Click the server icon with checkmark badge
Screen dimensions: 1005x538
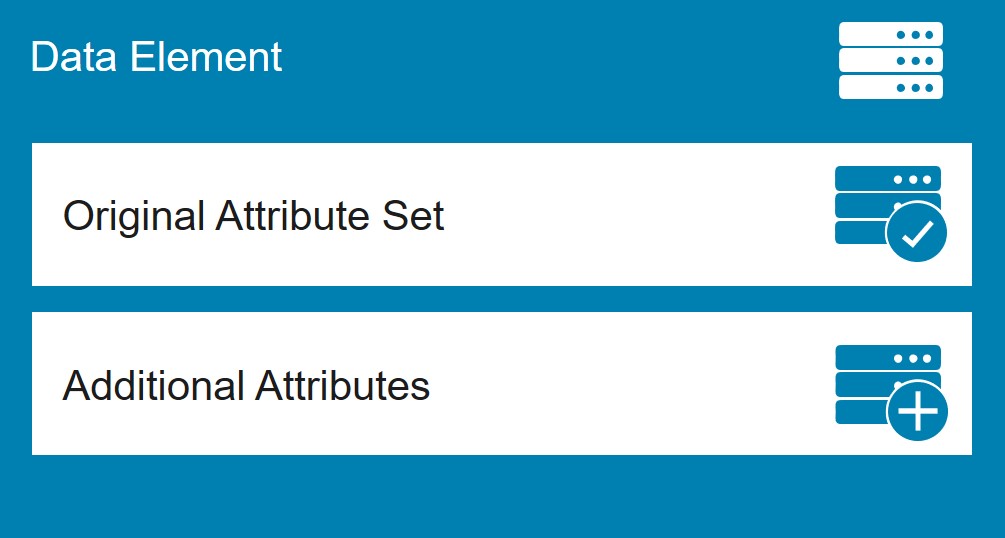tap(891, 214)
